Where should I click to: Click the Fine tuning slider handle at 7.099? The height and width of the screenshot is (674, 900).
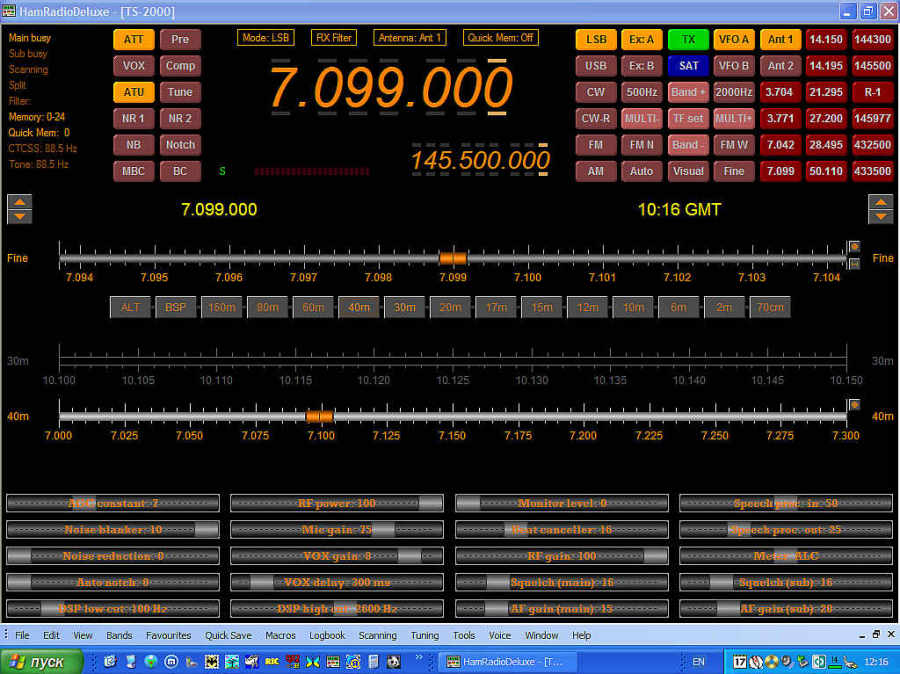(x=453, y=258)
